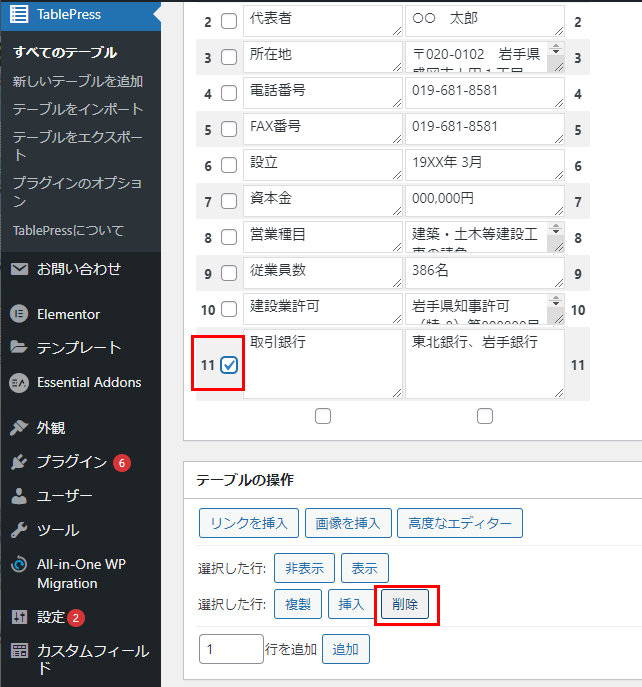Click the プラグイン plug icon
642x687 pixels.
click(x=19, y=462)
